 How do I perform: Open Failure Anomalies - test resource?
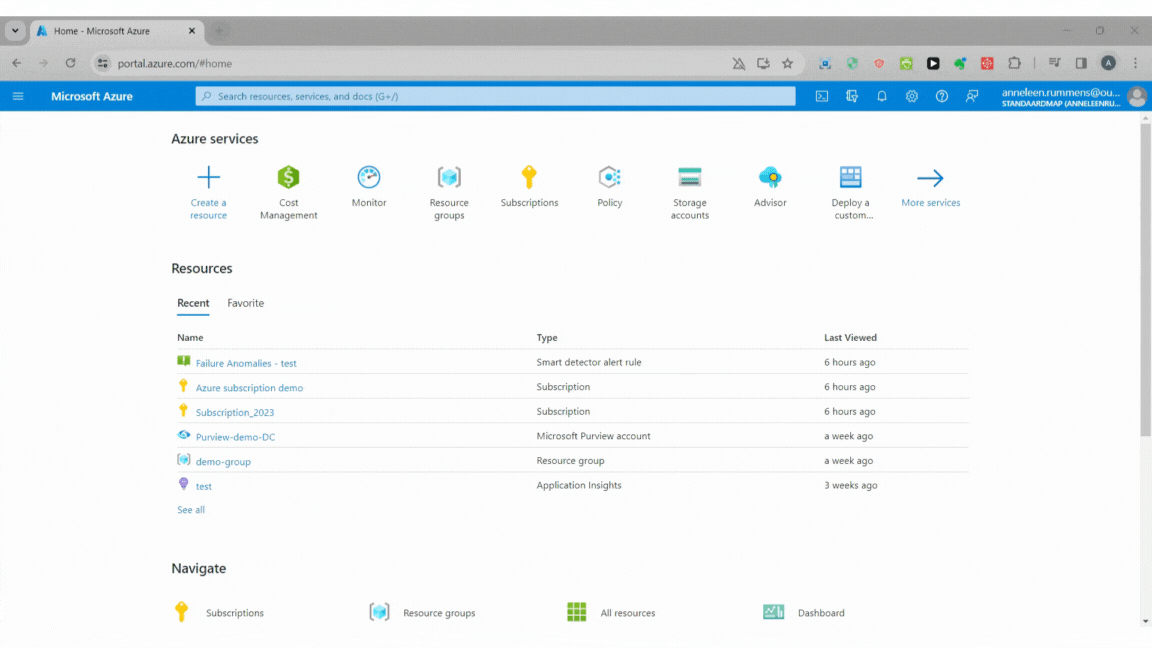point(246,363)
